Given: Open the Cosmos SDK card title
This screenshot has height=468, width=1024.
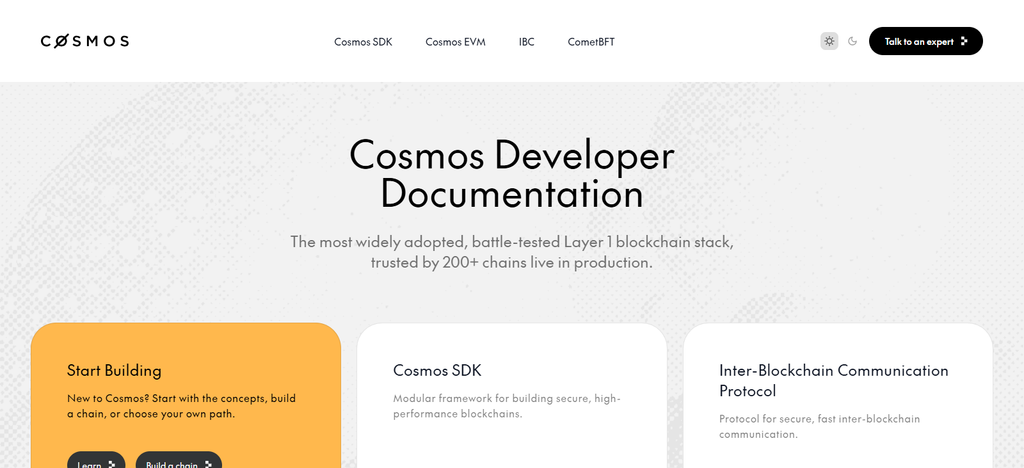Looking at the screenshot, I should point(437,371).
